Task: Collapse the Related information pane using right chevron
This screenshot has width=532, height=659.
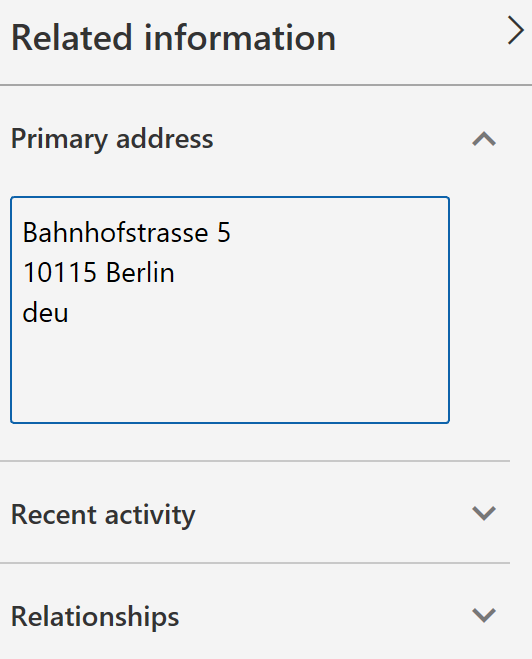Action: [x=516, y=31]
